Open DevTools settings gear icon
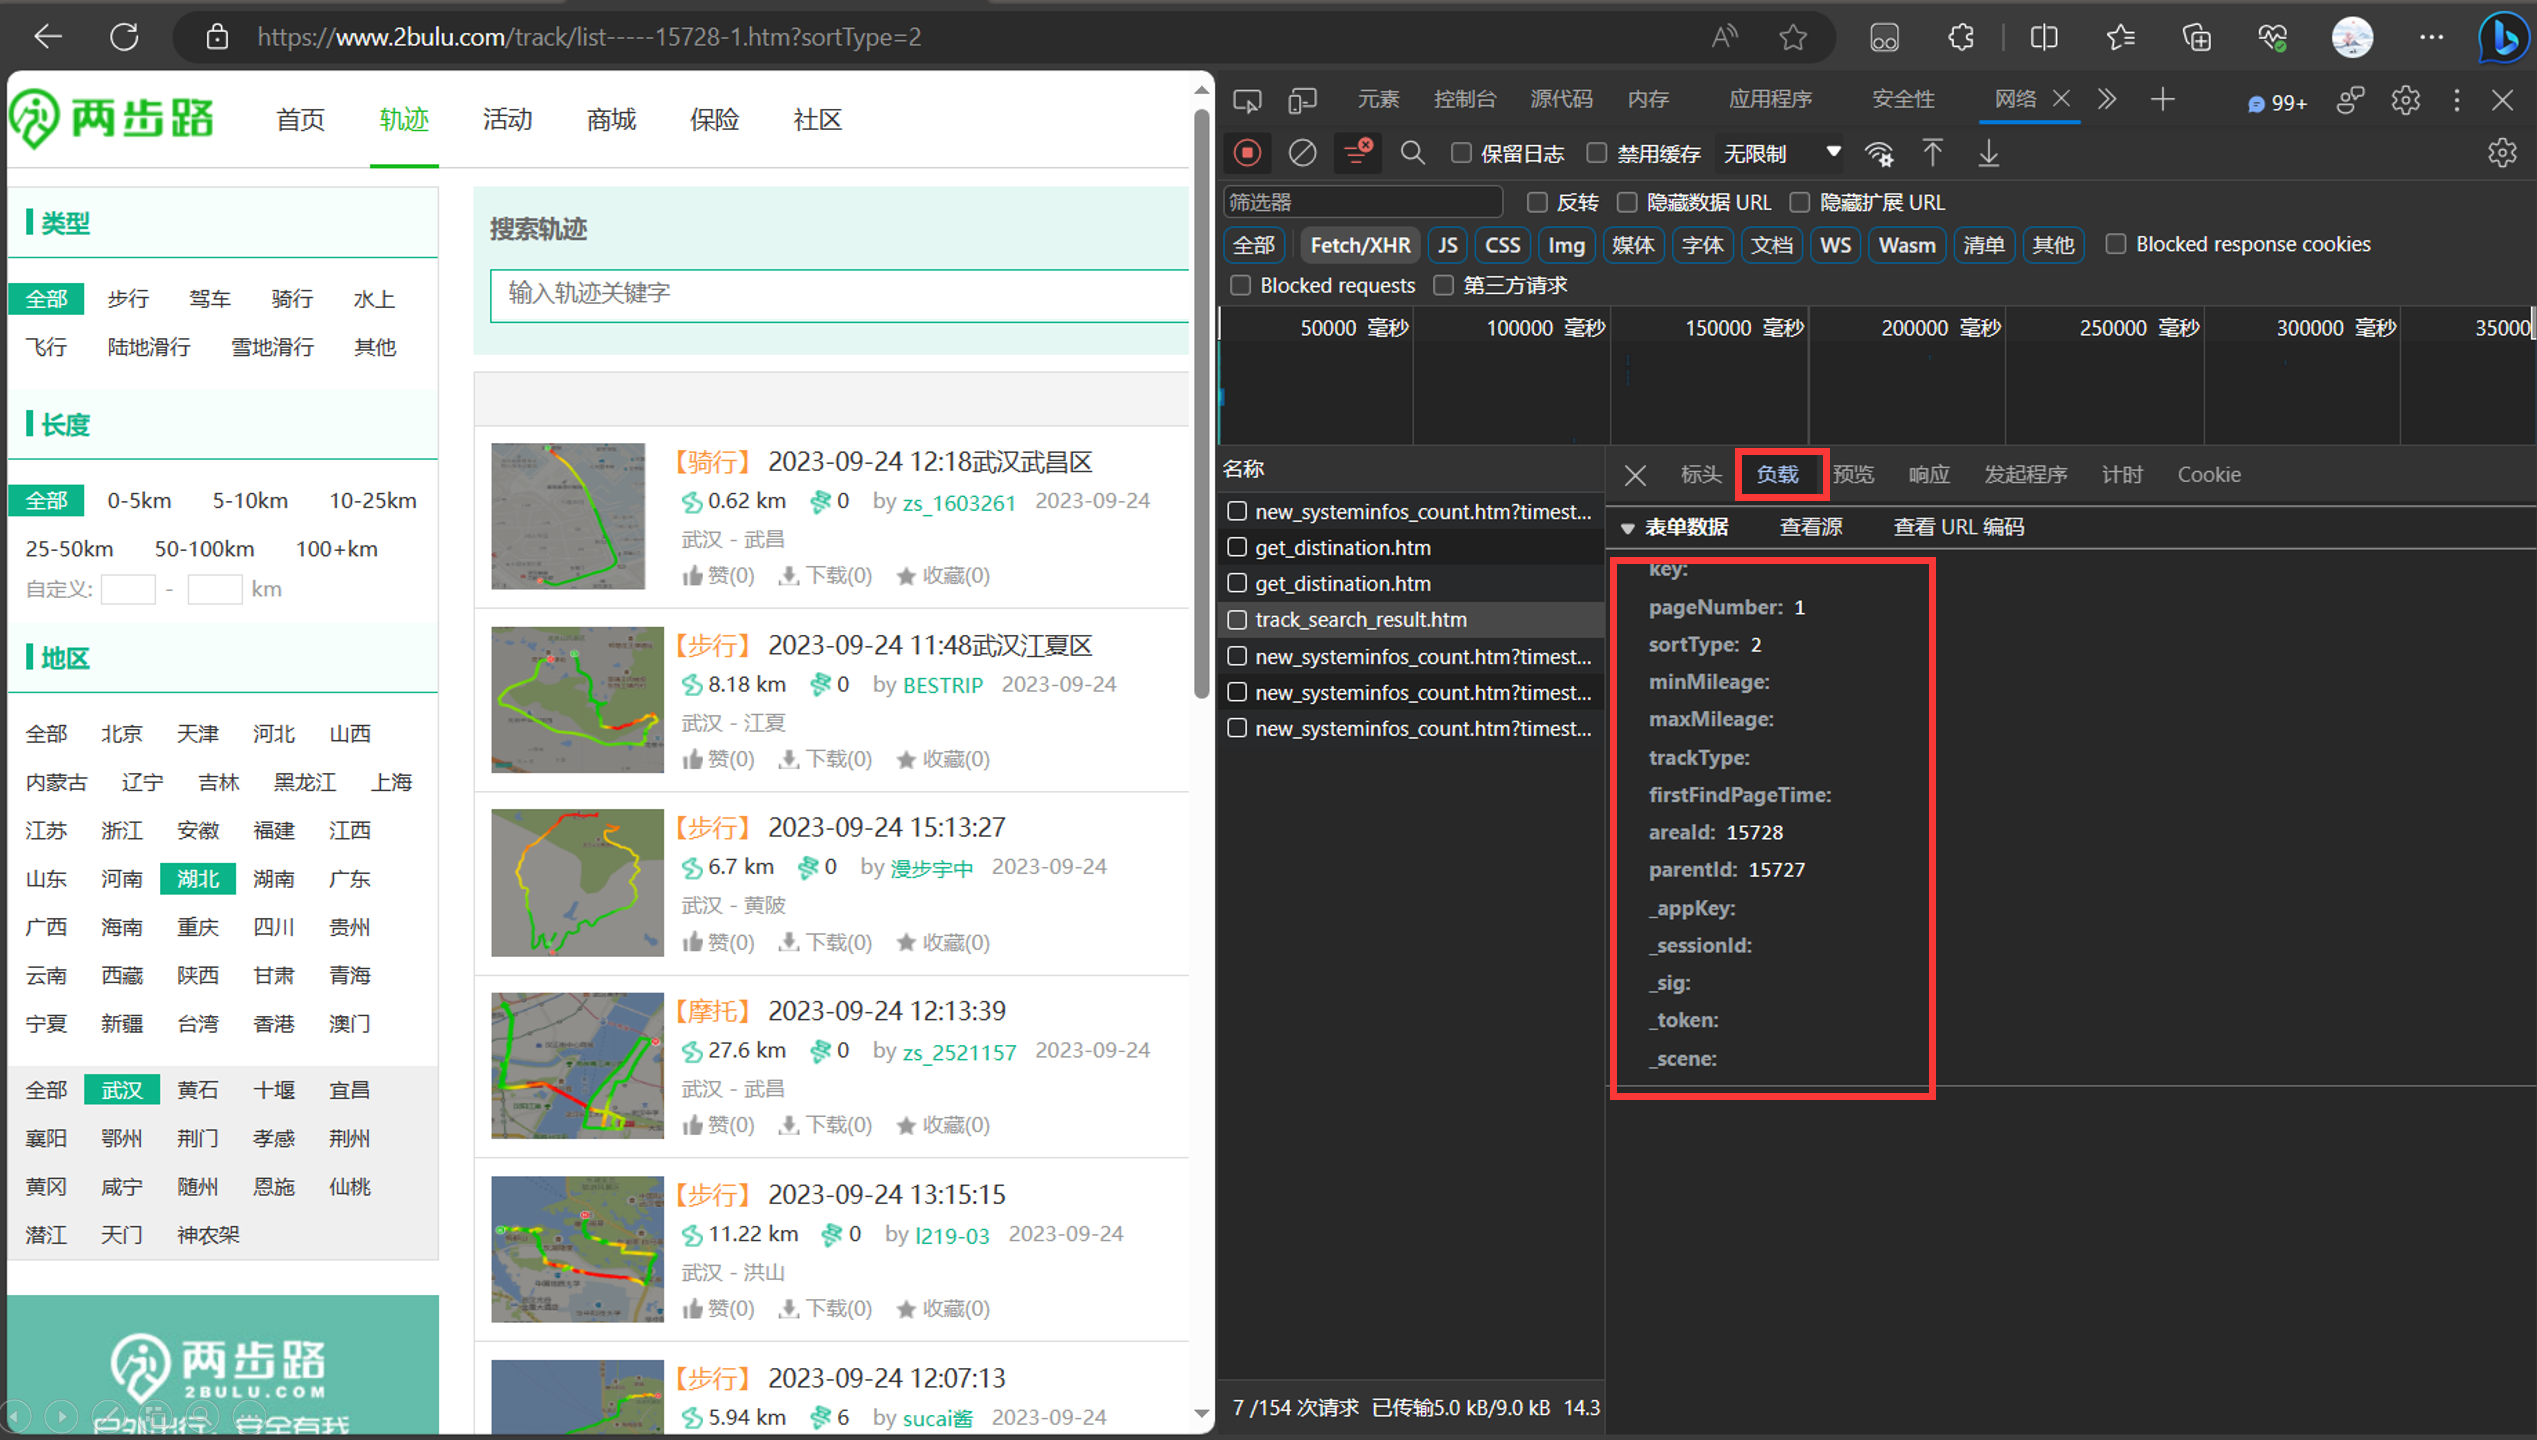 pyautogui.click(x=2405, y=100)
